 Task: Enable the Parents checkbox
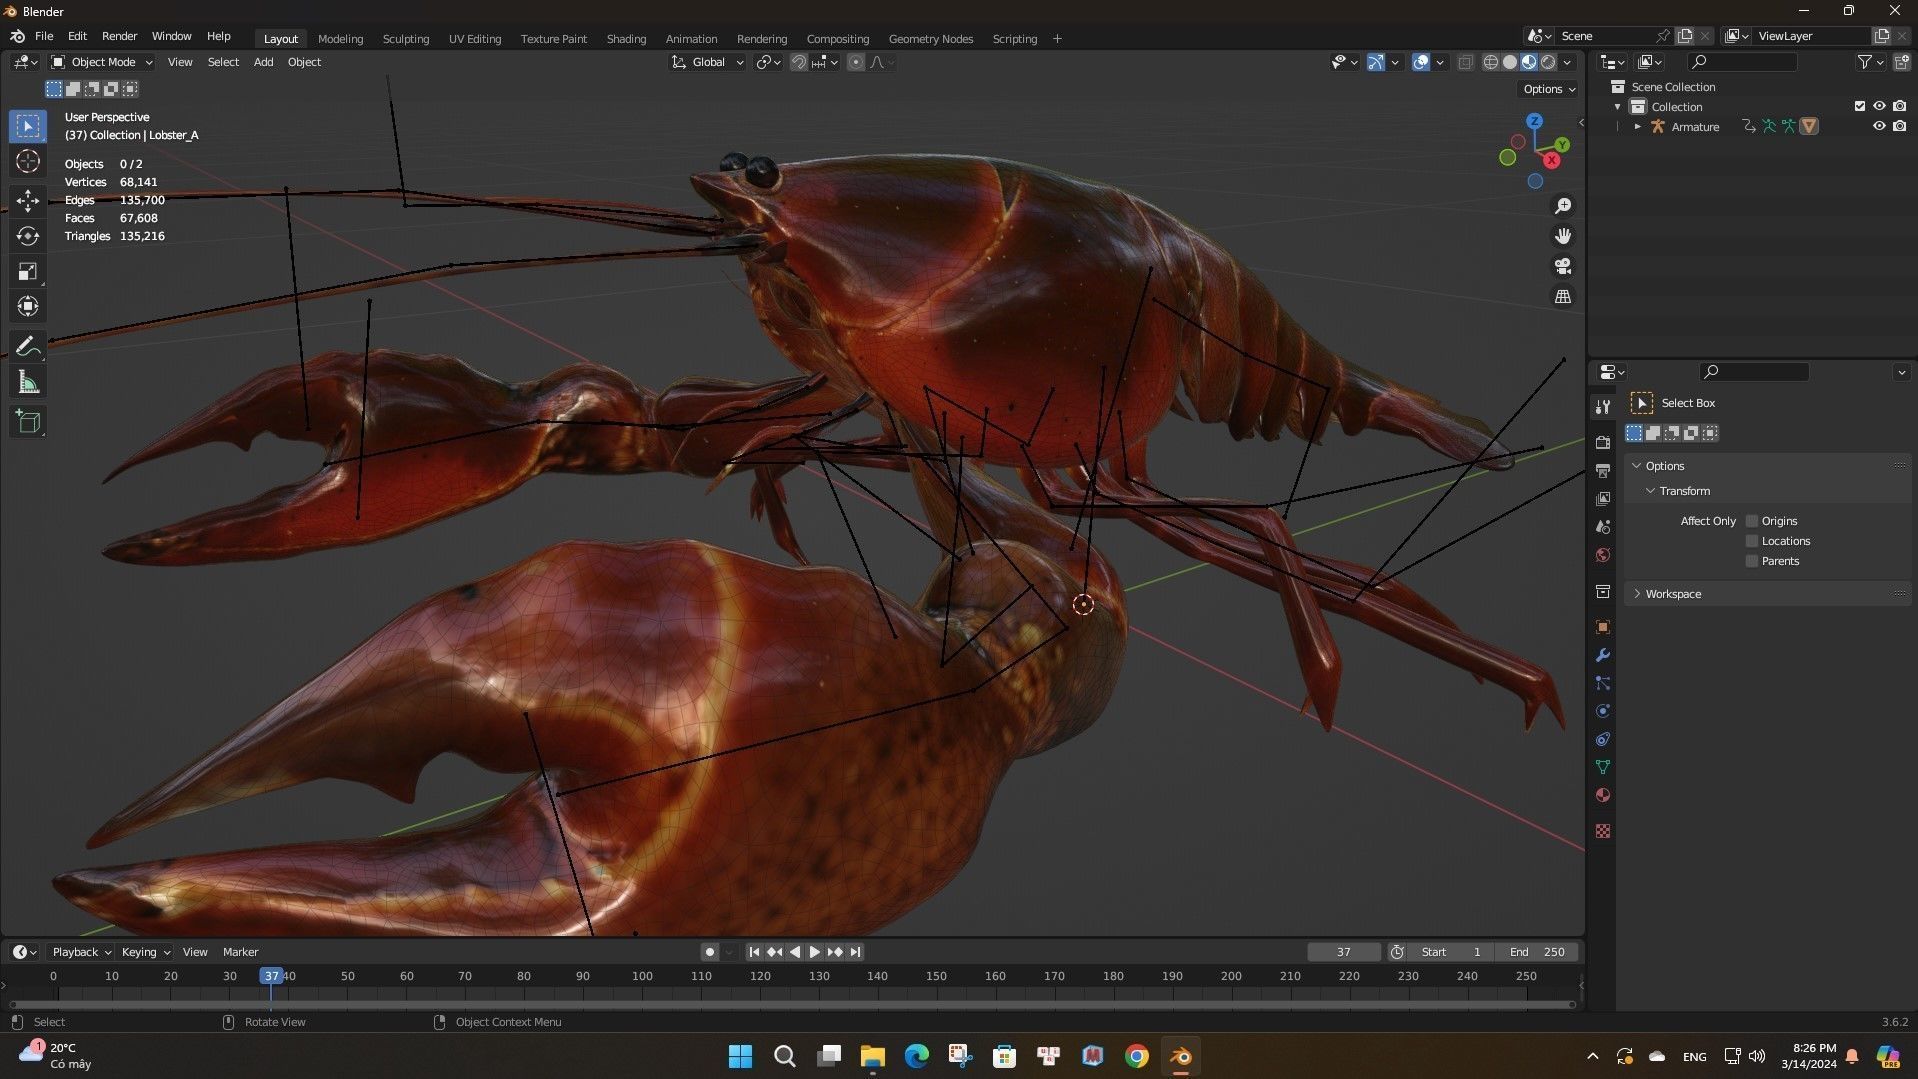click(1752, 561)
